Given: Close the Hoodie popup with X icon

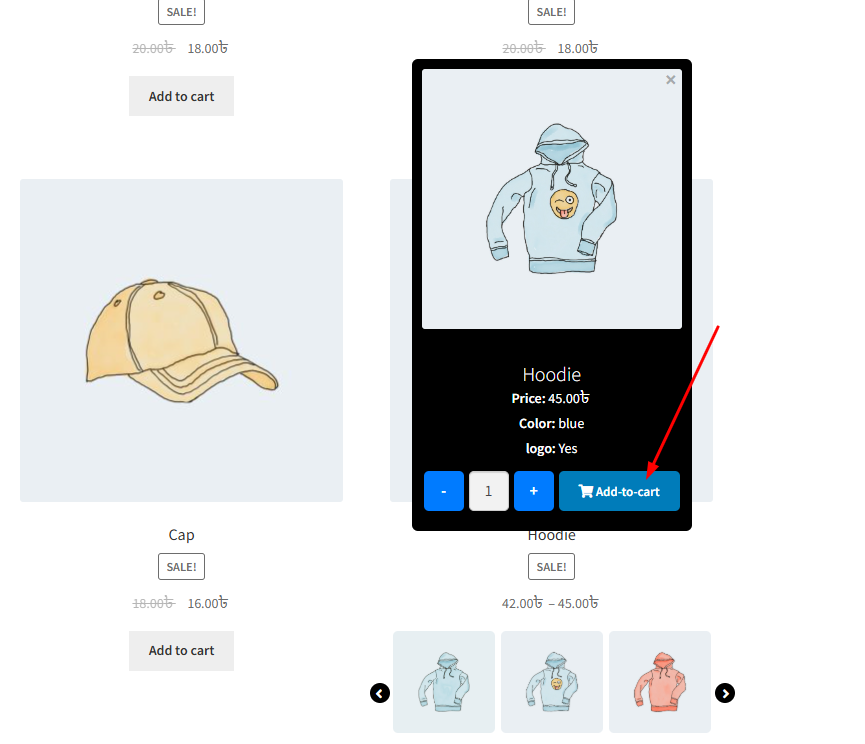Looking at the screenshot, I should (670, 80).
